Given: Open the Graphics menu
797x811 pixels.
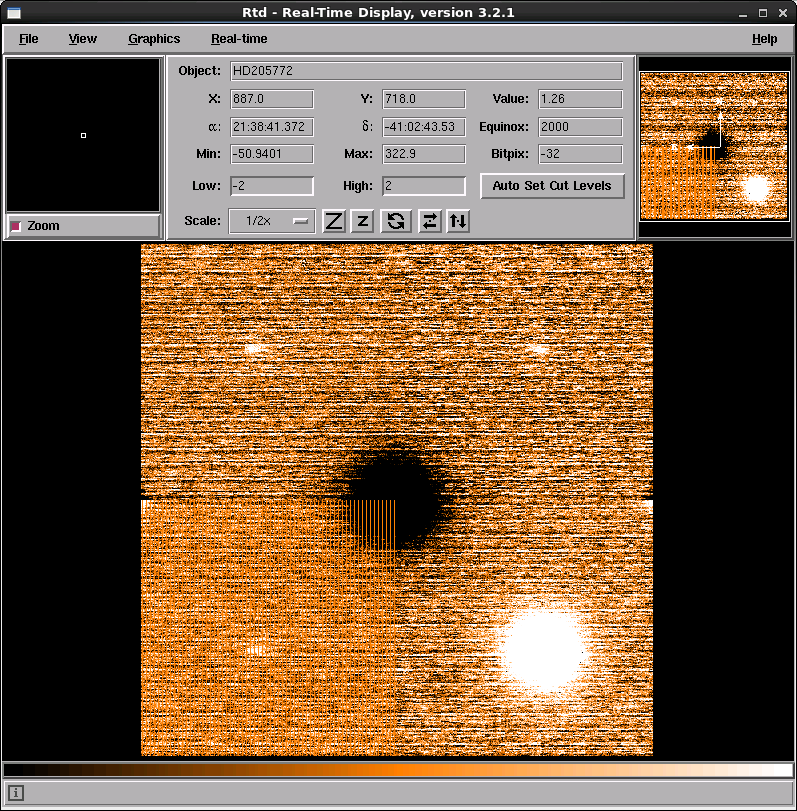Looking at the screenshot, I should pyautogui.click(x=154, y=39).
